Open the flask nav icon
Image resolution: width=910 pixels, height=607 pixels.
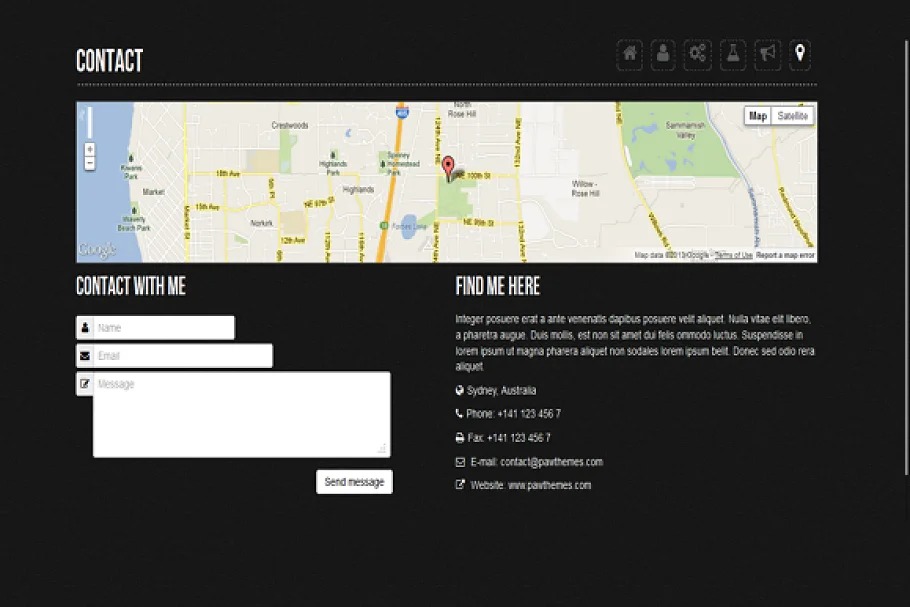tap(733, 55)
